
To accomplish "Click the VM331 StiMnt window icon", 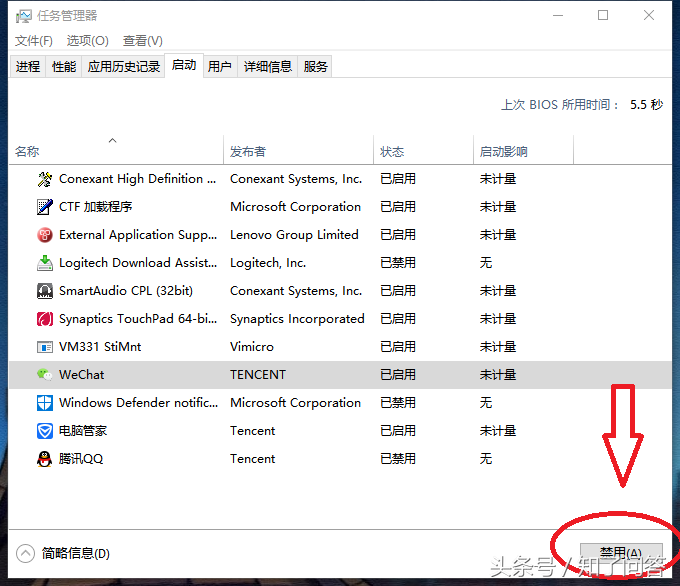I will (x=45, y=347).
